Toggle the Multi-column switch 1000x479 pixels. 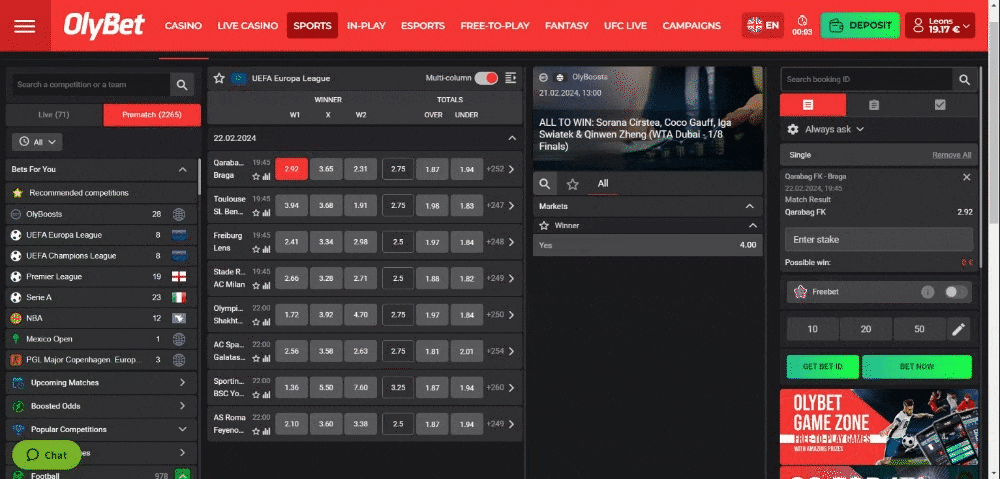point(486,78)
